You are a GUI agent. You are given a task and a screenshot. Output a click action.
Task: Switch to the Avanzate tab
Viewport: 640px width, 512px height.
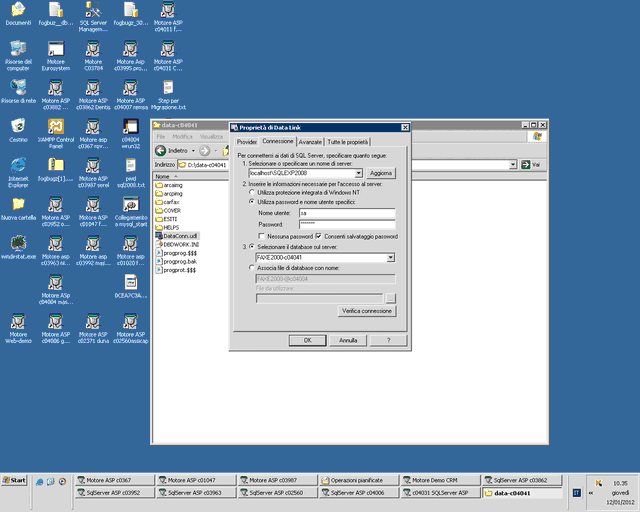(x=310, y=142)
